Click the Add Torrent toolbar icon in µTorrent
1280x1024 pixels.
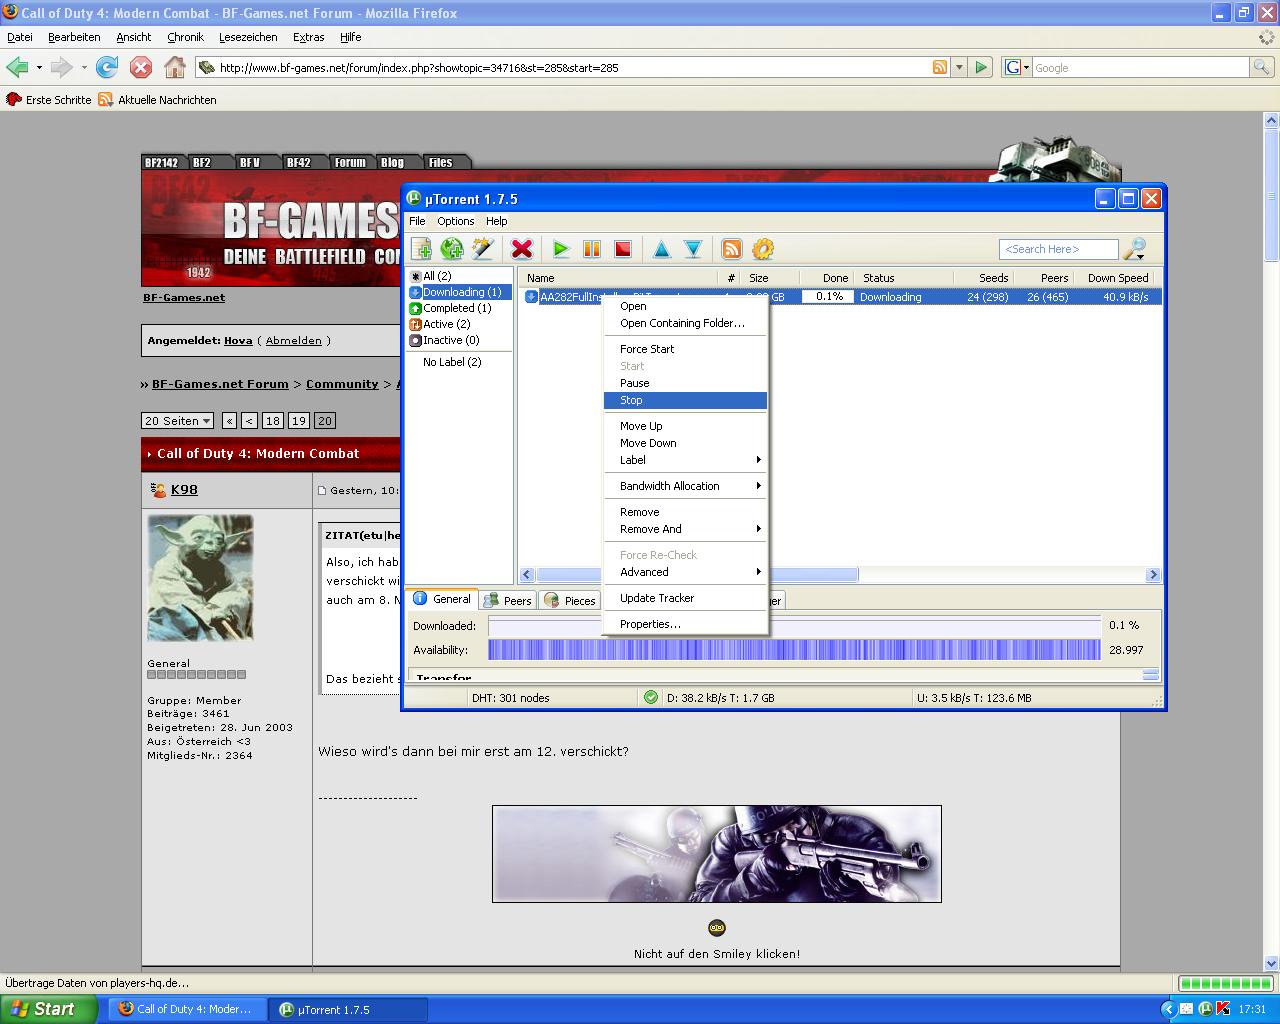[421, 249]
